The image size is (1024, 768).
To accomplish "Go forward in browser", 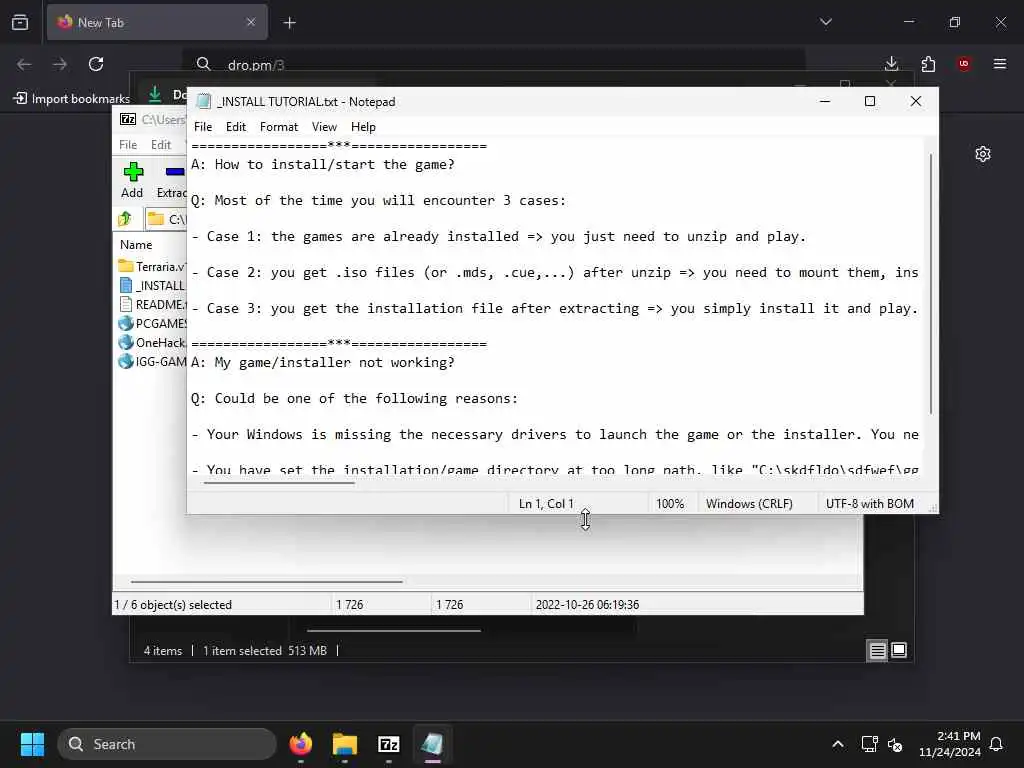I will pos(60,64).
